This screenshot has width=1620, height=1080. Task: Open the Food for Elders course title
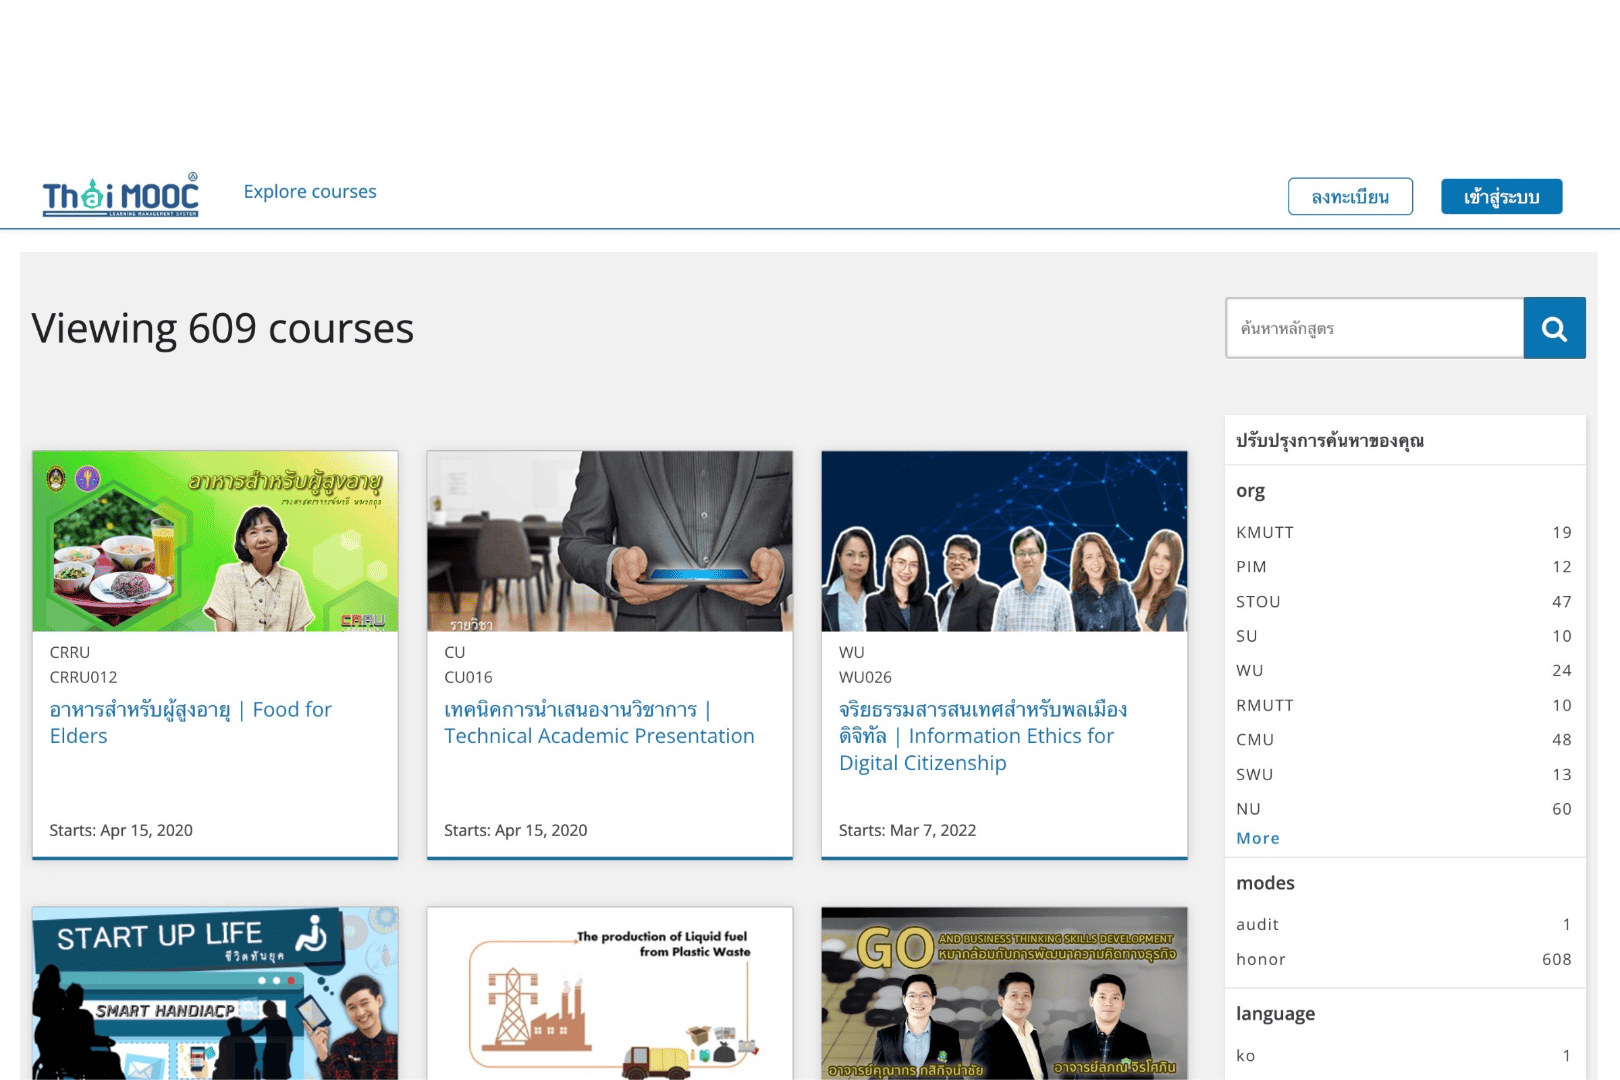pyautogui.click(x=190, y=722)
